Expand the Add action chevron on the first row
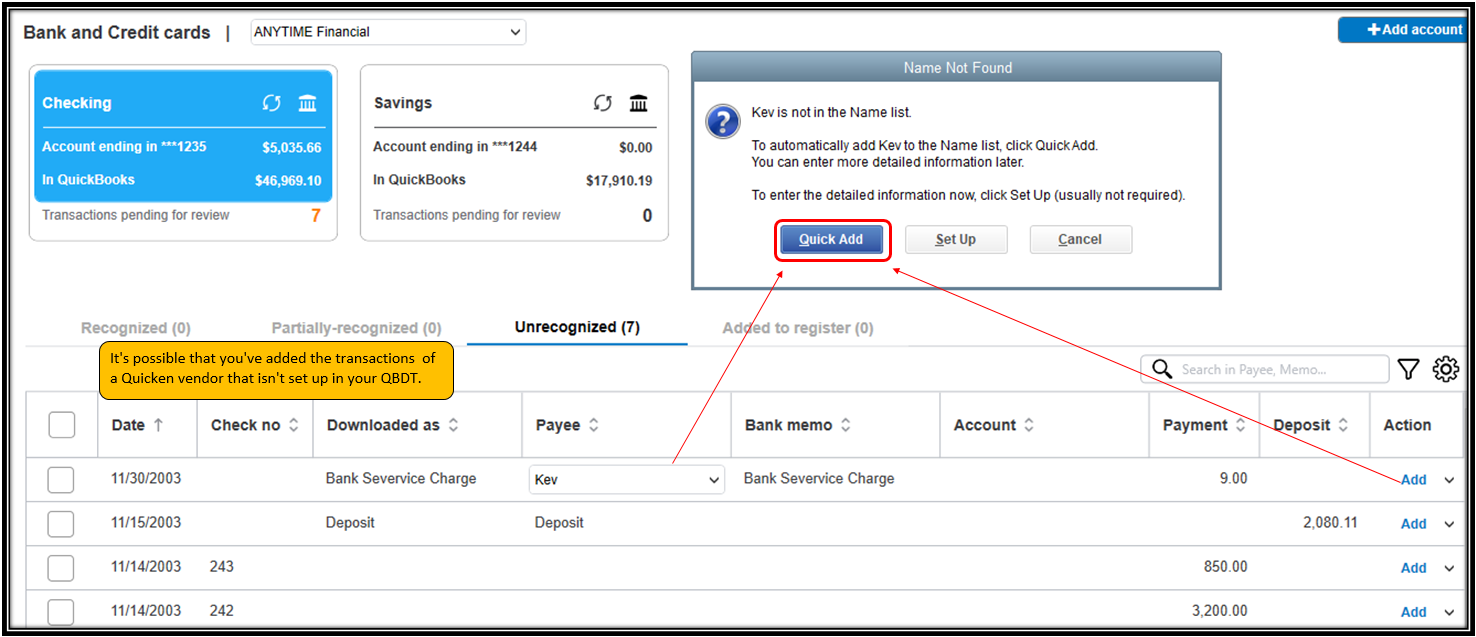Screen dimensions: 1476x637 (x=1448, y=480)
